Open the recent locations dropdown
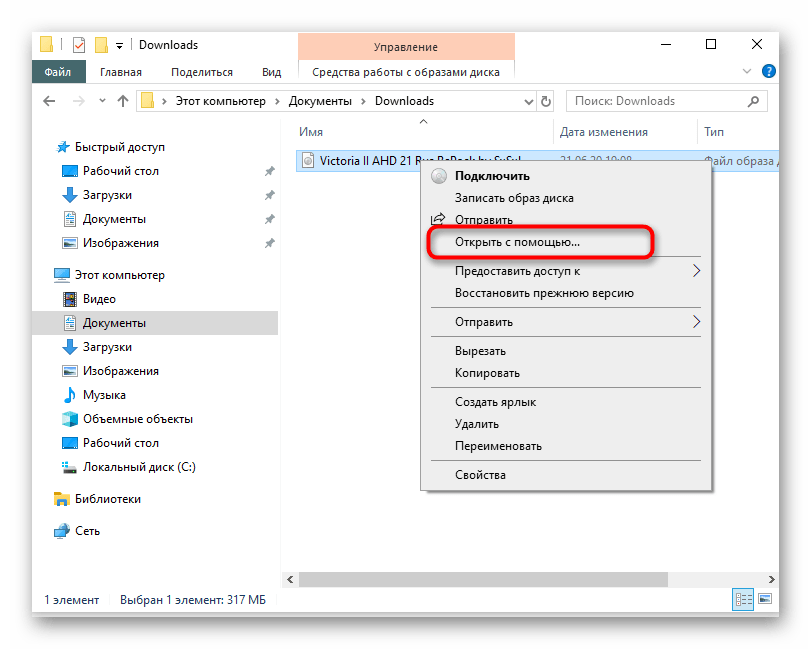The width and height of the screenshot is (811, 649). (102, 101)
